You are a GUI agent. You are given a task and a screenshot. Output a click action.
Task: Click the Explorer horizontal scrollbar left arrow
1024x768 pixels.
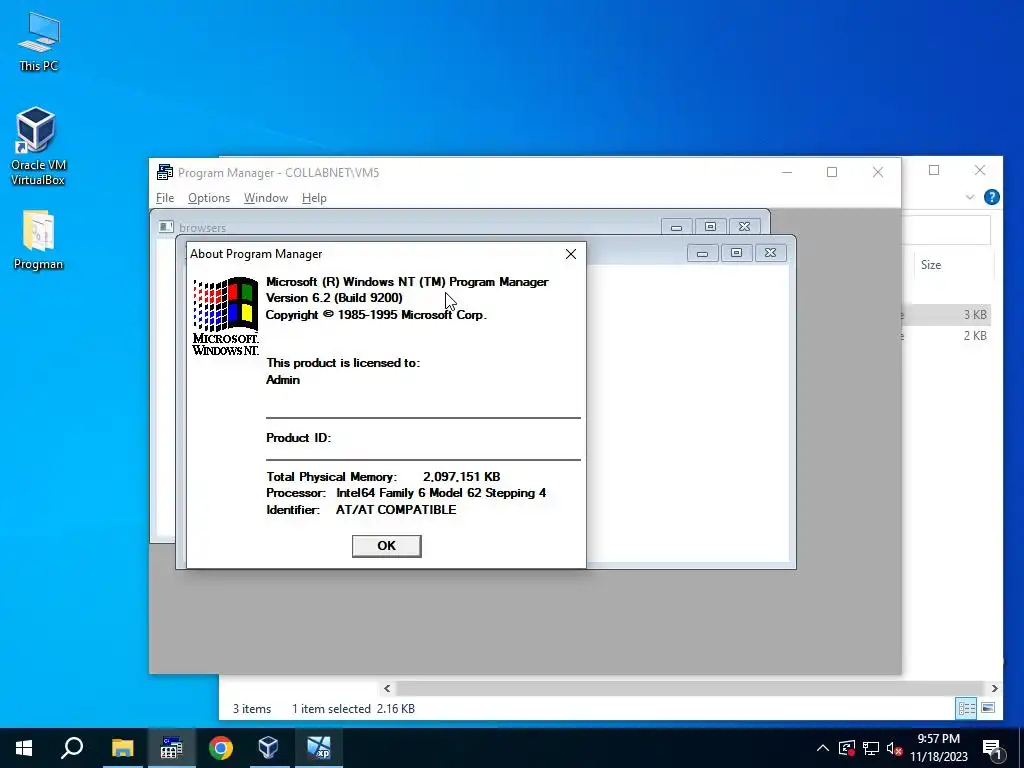click(x=387, y=688)
